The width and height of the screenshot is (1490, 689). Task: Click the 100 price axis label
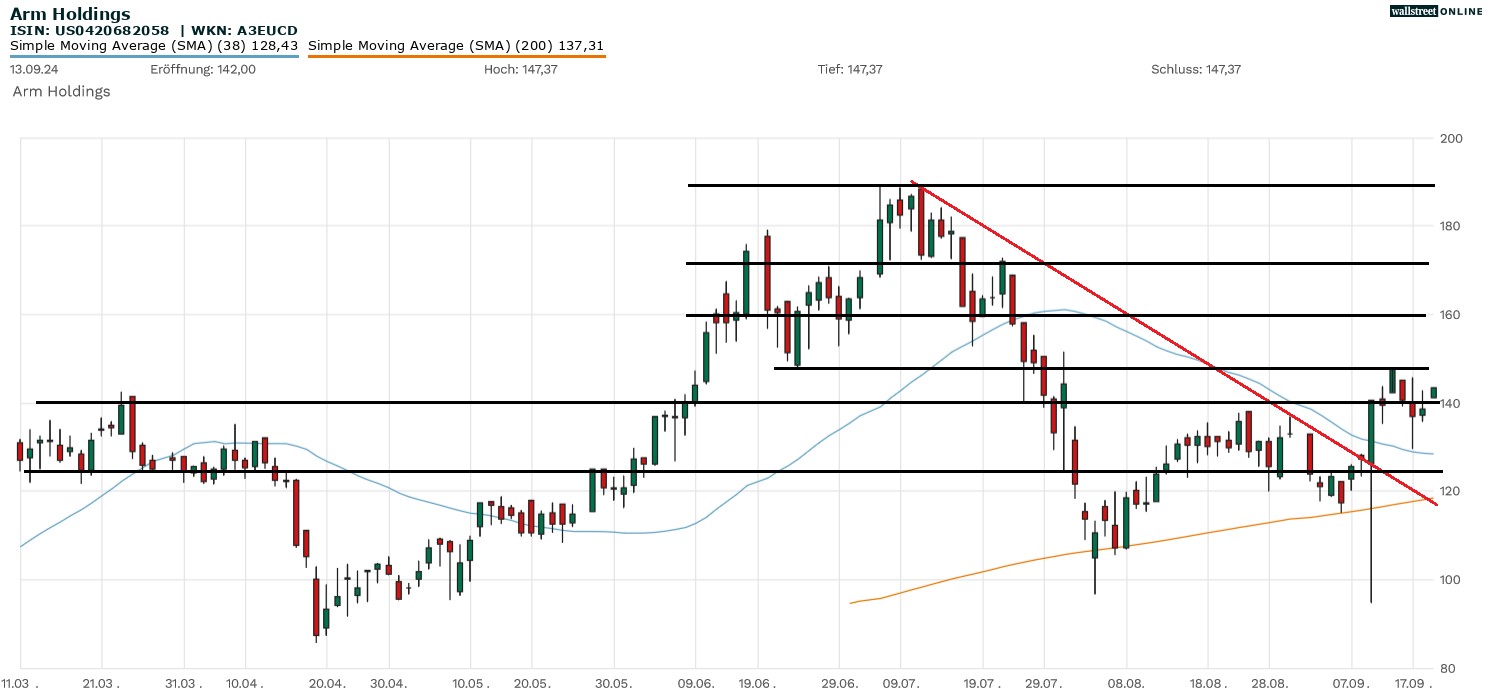click(1450, 580)
